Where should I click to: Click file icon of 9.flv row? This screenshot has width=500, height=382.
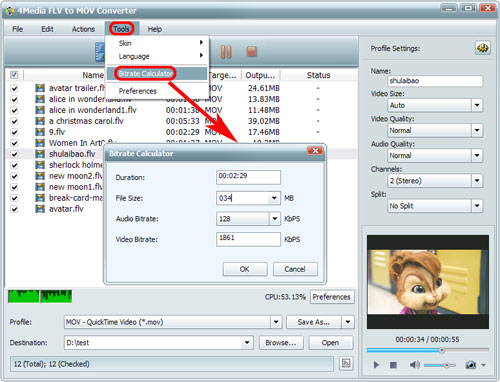click(x=40, y=132)
